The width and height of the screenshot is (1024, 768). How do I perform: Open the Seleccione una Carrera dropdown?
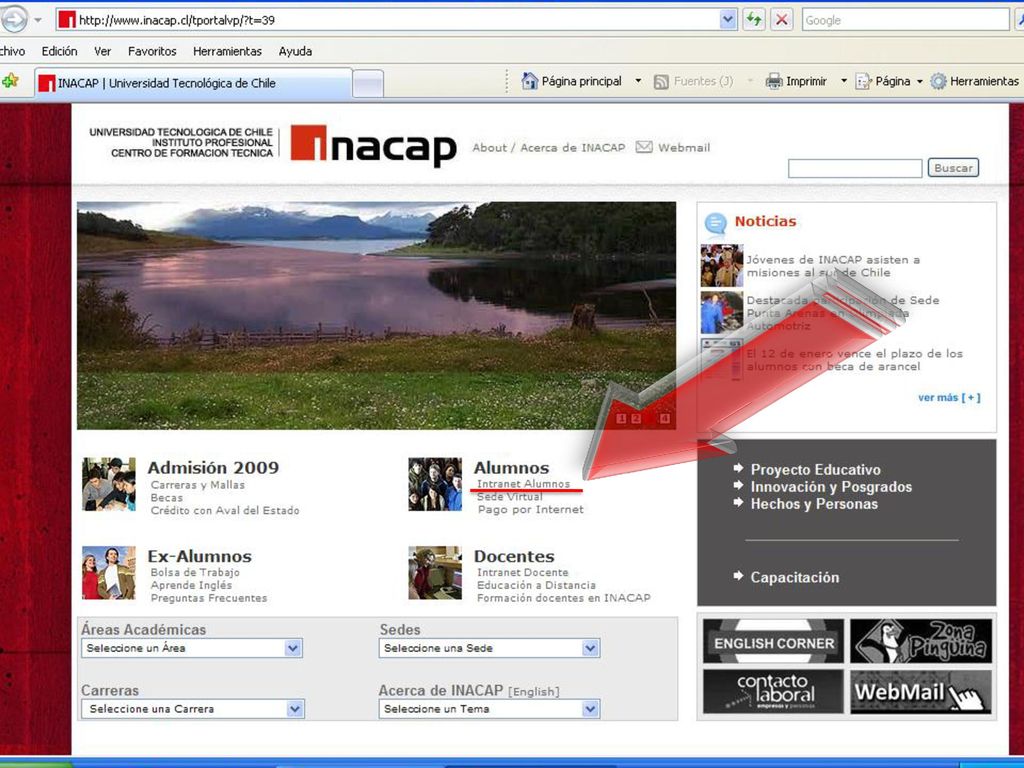coord(193,709)
